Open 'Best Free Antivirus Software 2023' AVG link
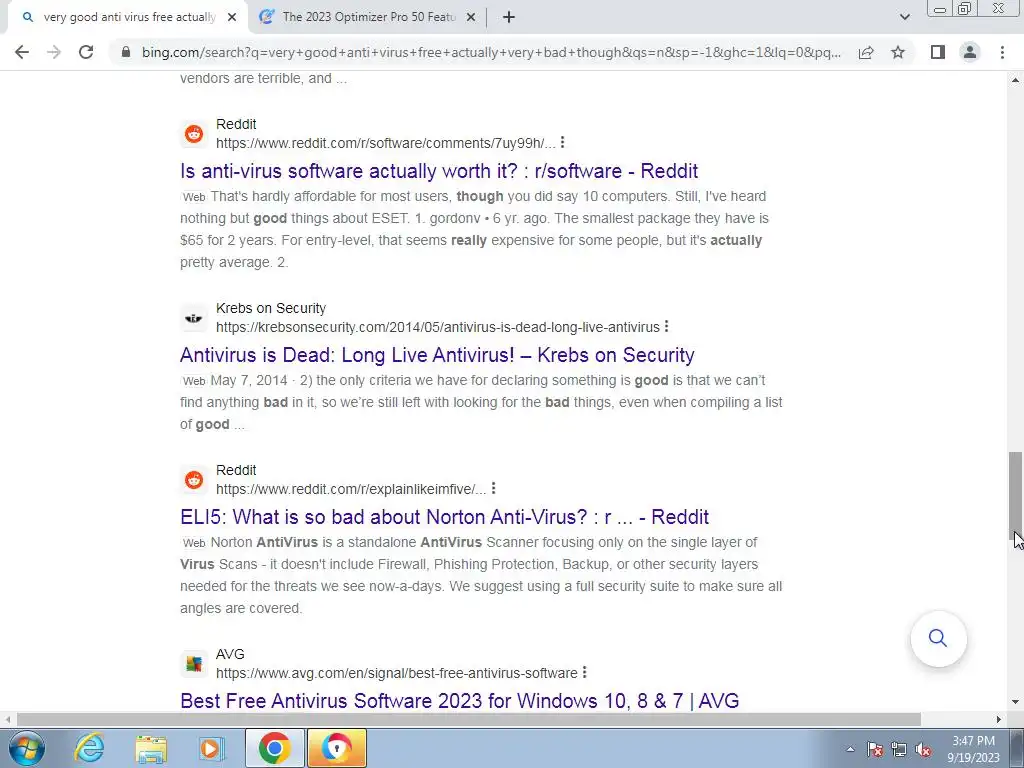Image resolution: width=1024 pixels, height=768 pixels. pyautogui.click(x=460, y=701)
